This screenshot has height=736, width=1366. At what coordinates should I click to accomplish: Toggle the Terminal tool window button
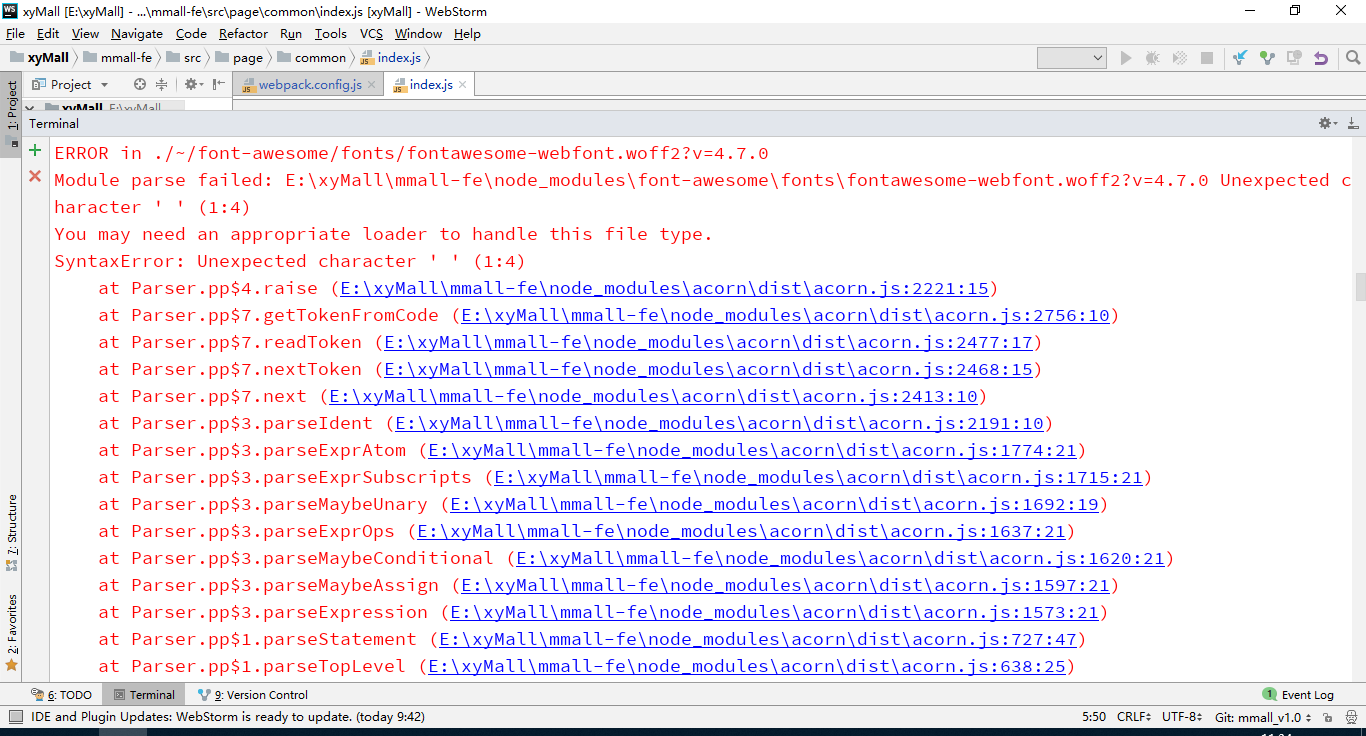point(144,695)
